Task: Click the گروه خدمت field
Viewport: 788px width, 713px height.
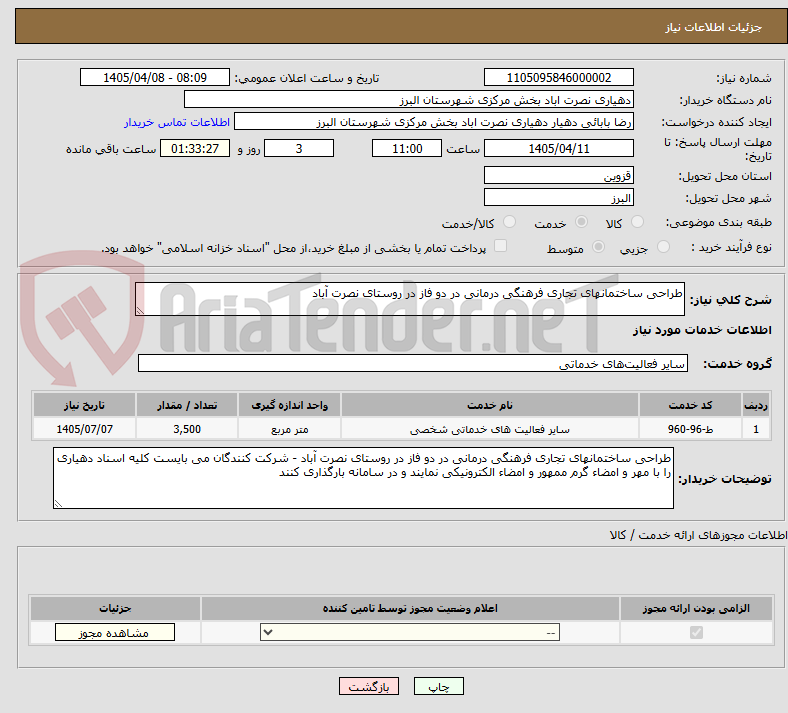Action: click(x=413, y=363)
